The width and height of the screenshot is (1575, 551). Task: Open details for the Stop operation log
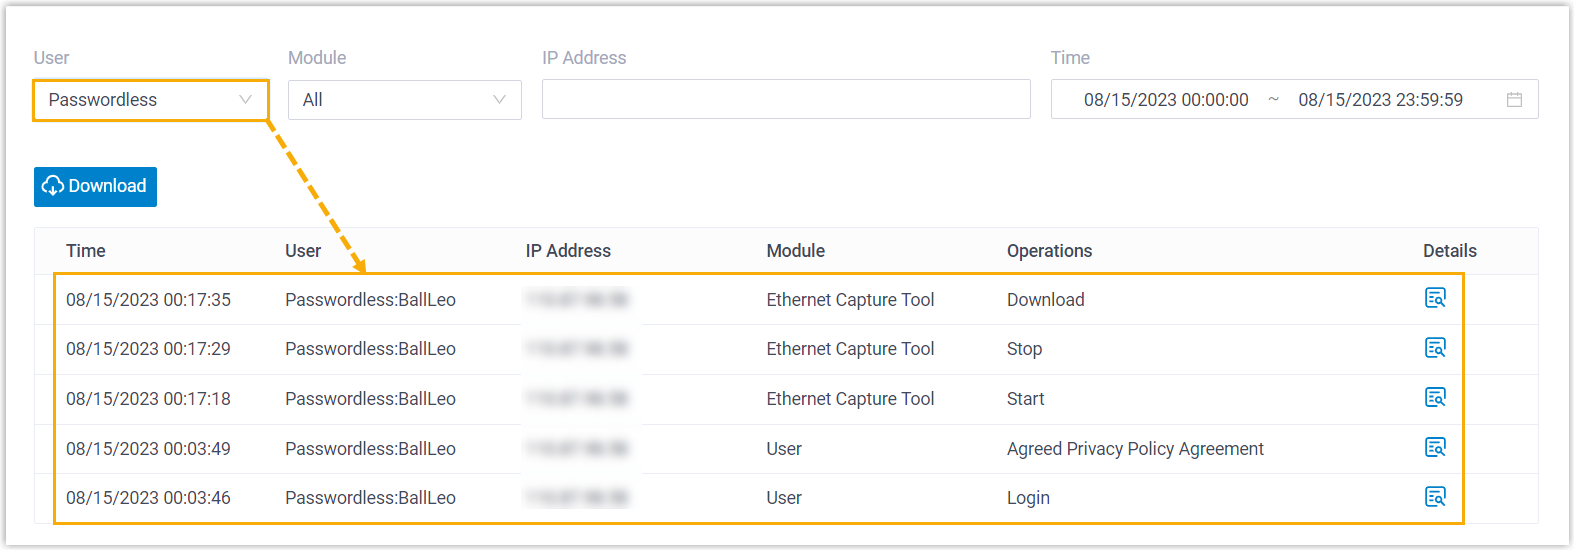1435,348
